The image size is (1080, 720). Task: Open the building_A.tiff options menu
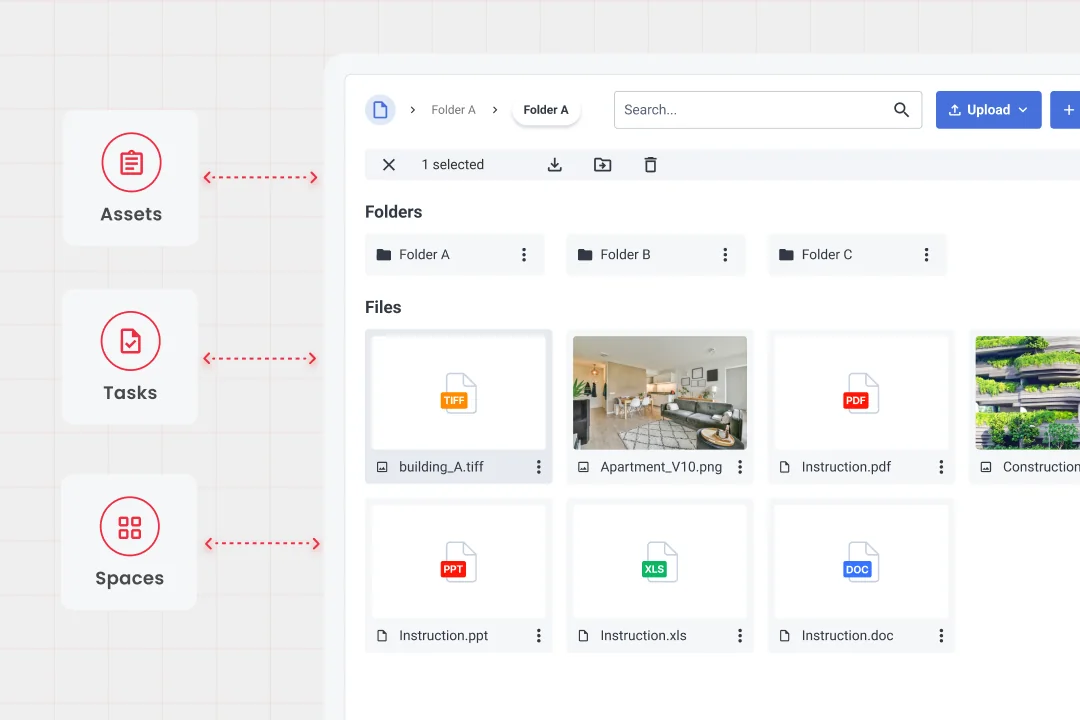pos(539,467)
